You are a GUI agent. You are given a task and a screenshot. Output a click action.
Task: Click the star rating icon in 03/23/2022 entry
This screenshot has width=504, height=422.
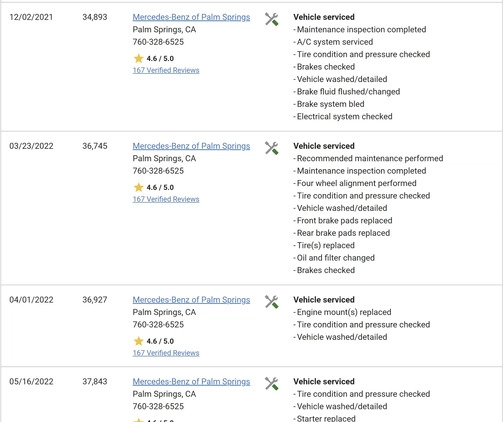click(138, 187)
